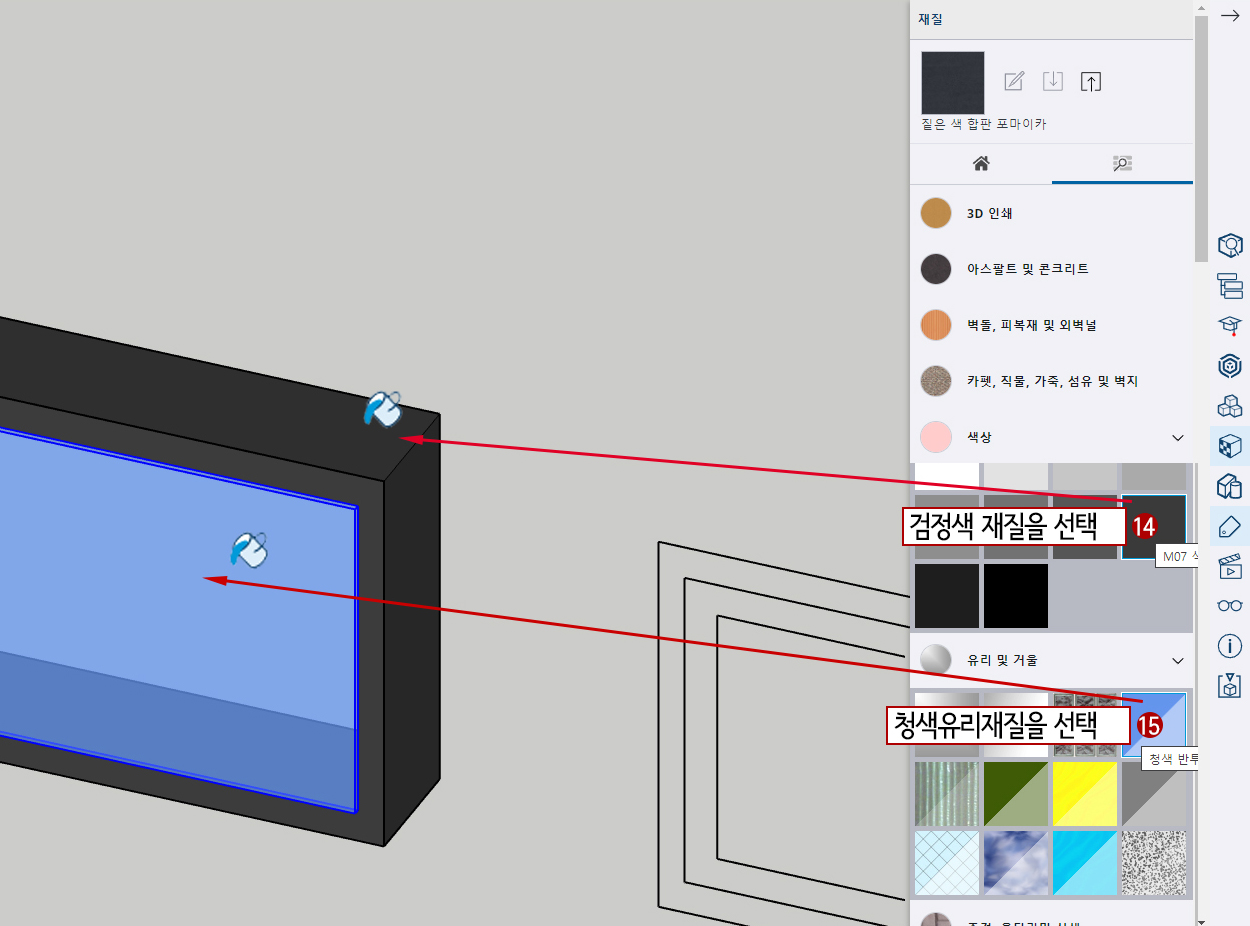This screenshot has height=926, width=1250.
Task: Open the nested hexagon cube sidebar icon
Action: pyautogui.click(x=1230, y=366)
